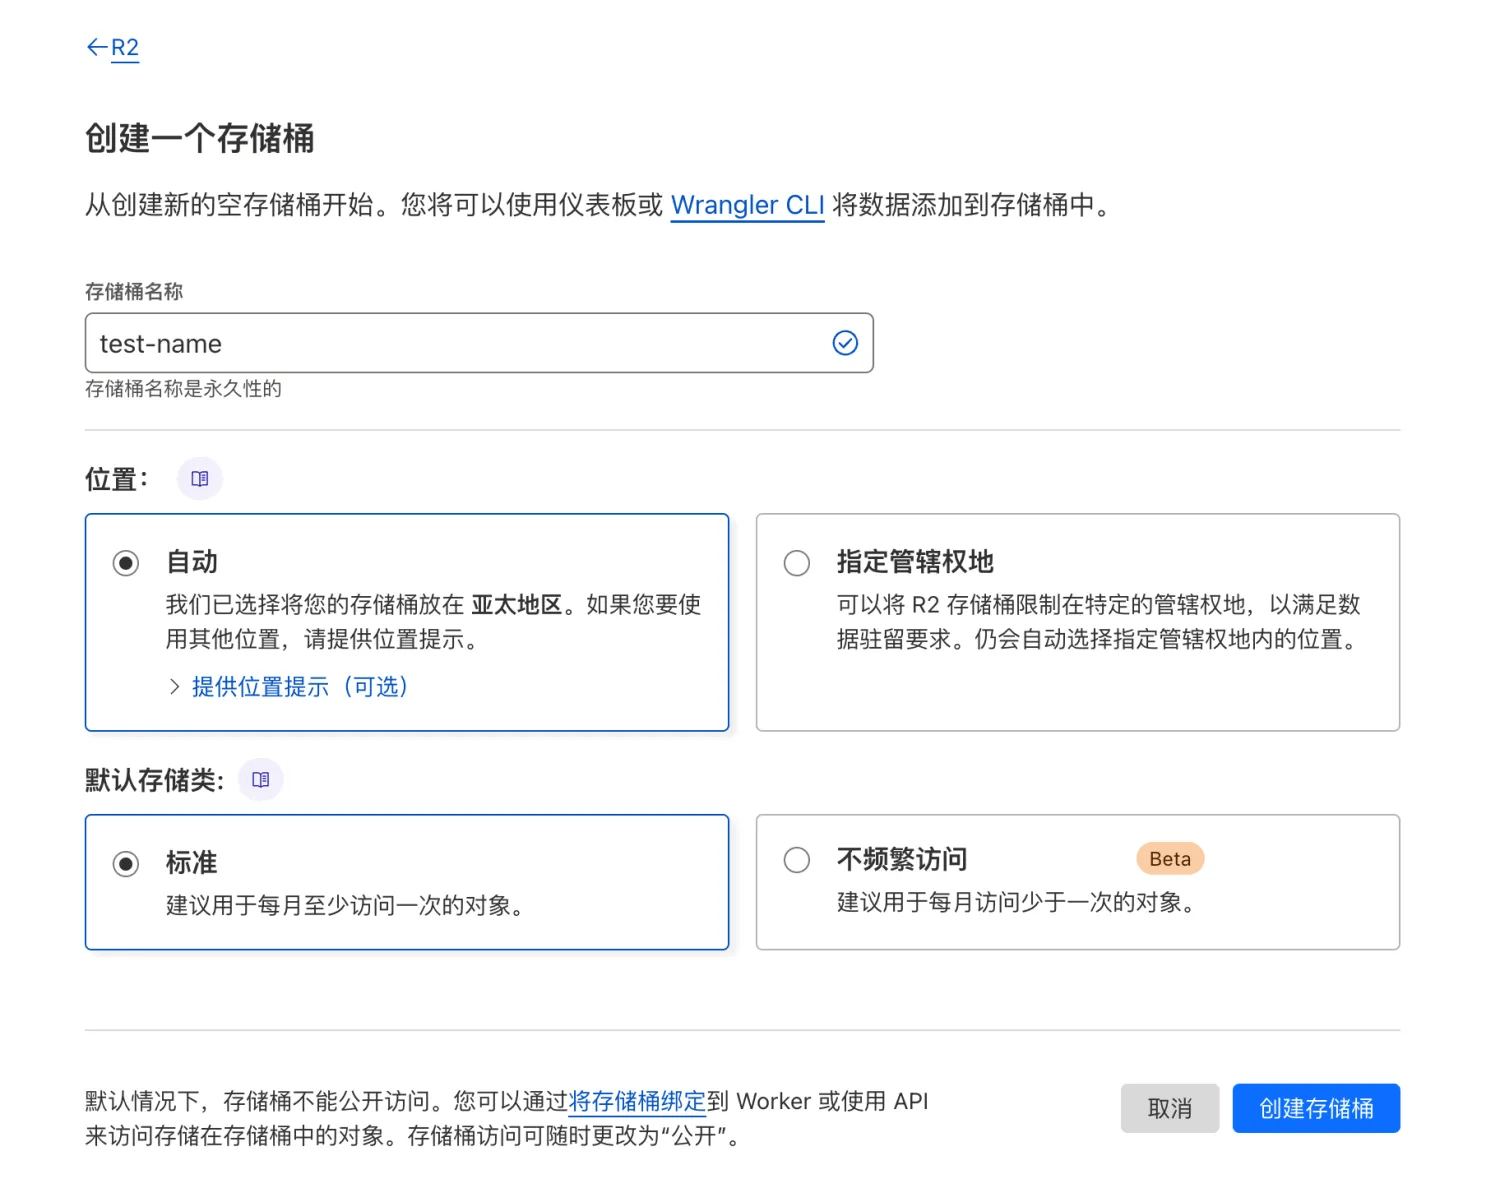Choose the 不频繁访问 storage class radio
Viewport: 1500px width, 1202px height.
click(797, 860)
